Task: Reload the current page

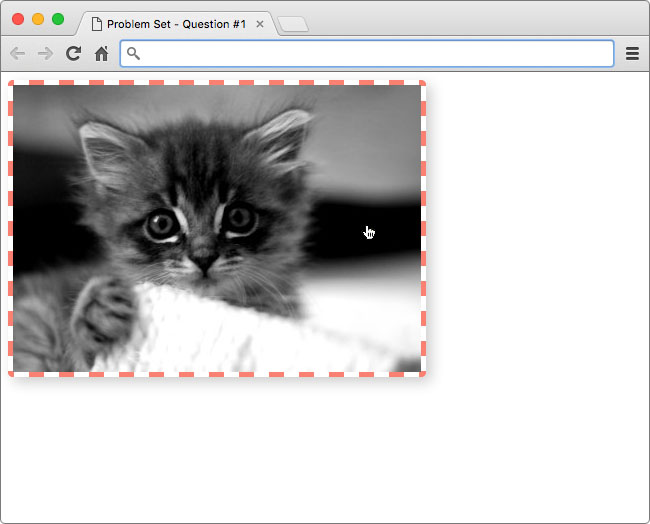Action: coord(73,54)
